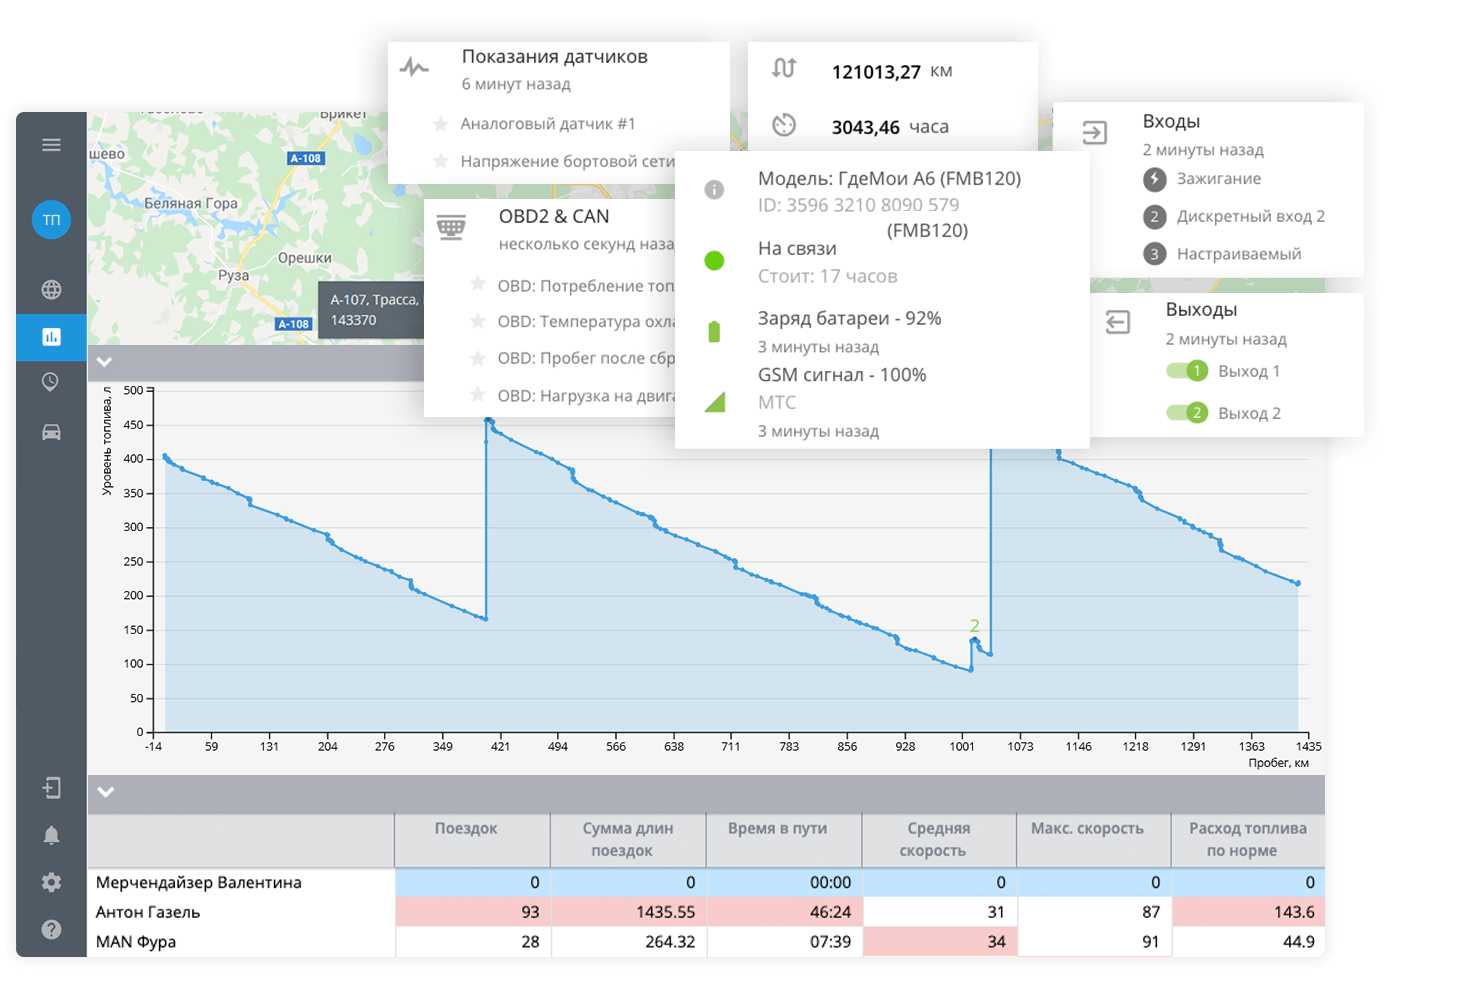The height and width of the screenshot is (981, 1460).
Task: Select the Антон Газель row
Action: pos(148,912)
